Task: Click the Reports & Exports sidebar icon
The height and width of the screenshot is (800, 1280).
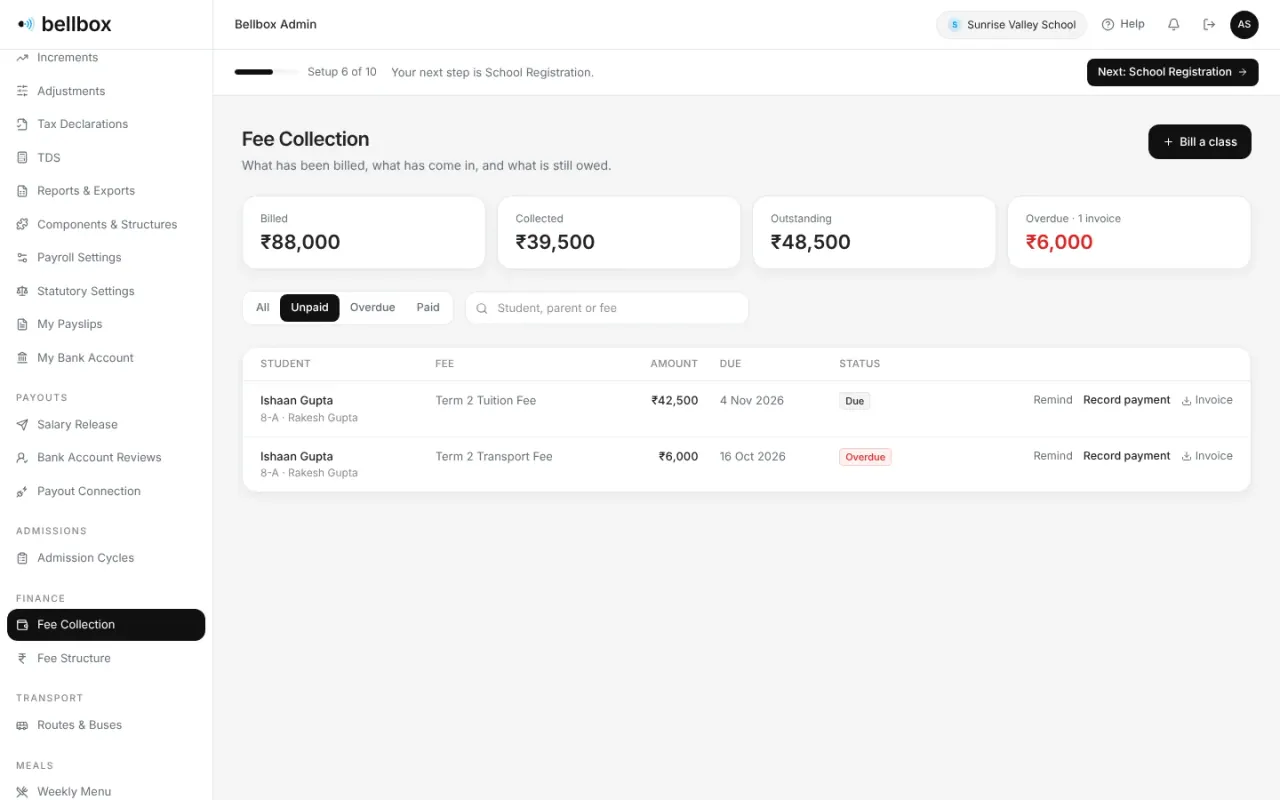Action: (x=22, y=191)
